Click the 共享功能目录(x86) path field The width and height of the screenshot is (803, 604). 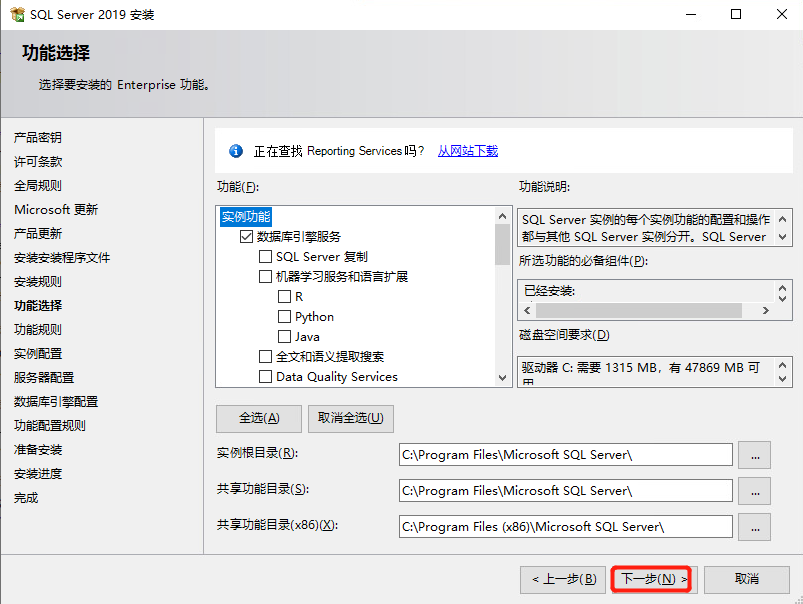(565, 527)
